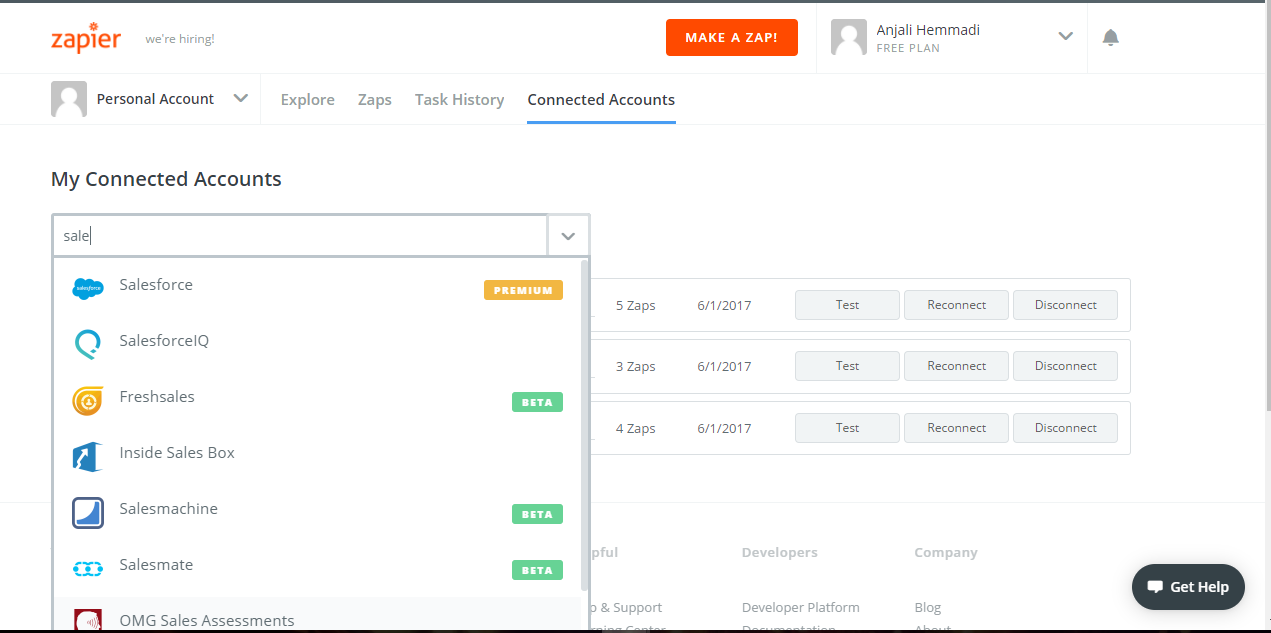
Task: Test the account with 3 Zaps
Action: 847,366
